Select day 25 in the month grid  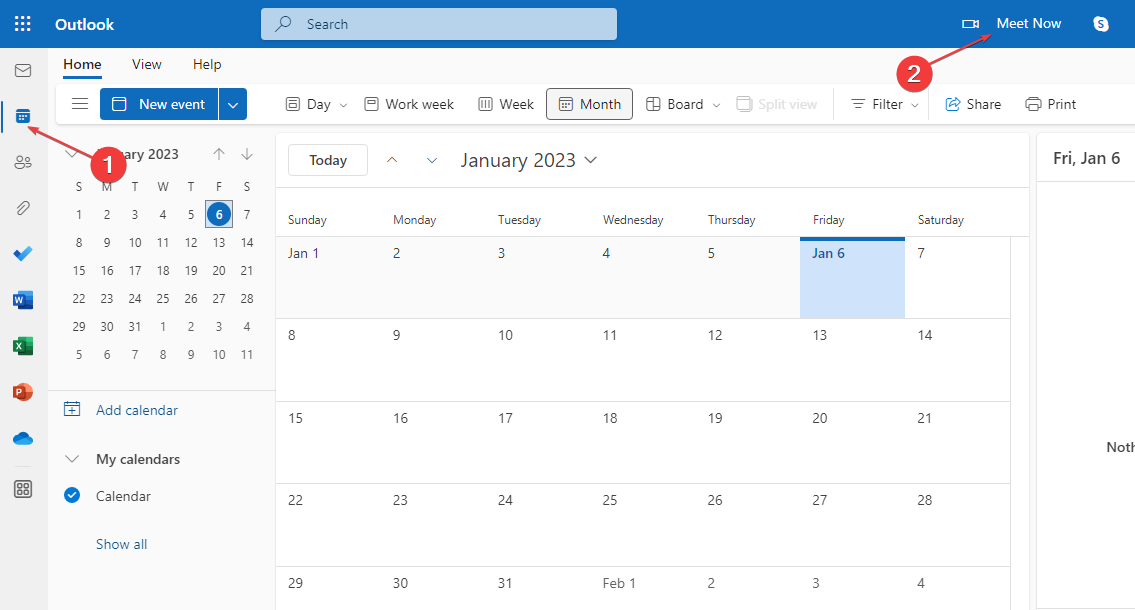pos(643,525)
